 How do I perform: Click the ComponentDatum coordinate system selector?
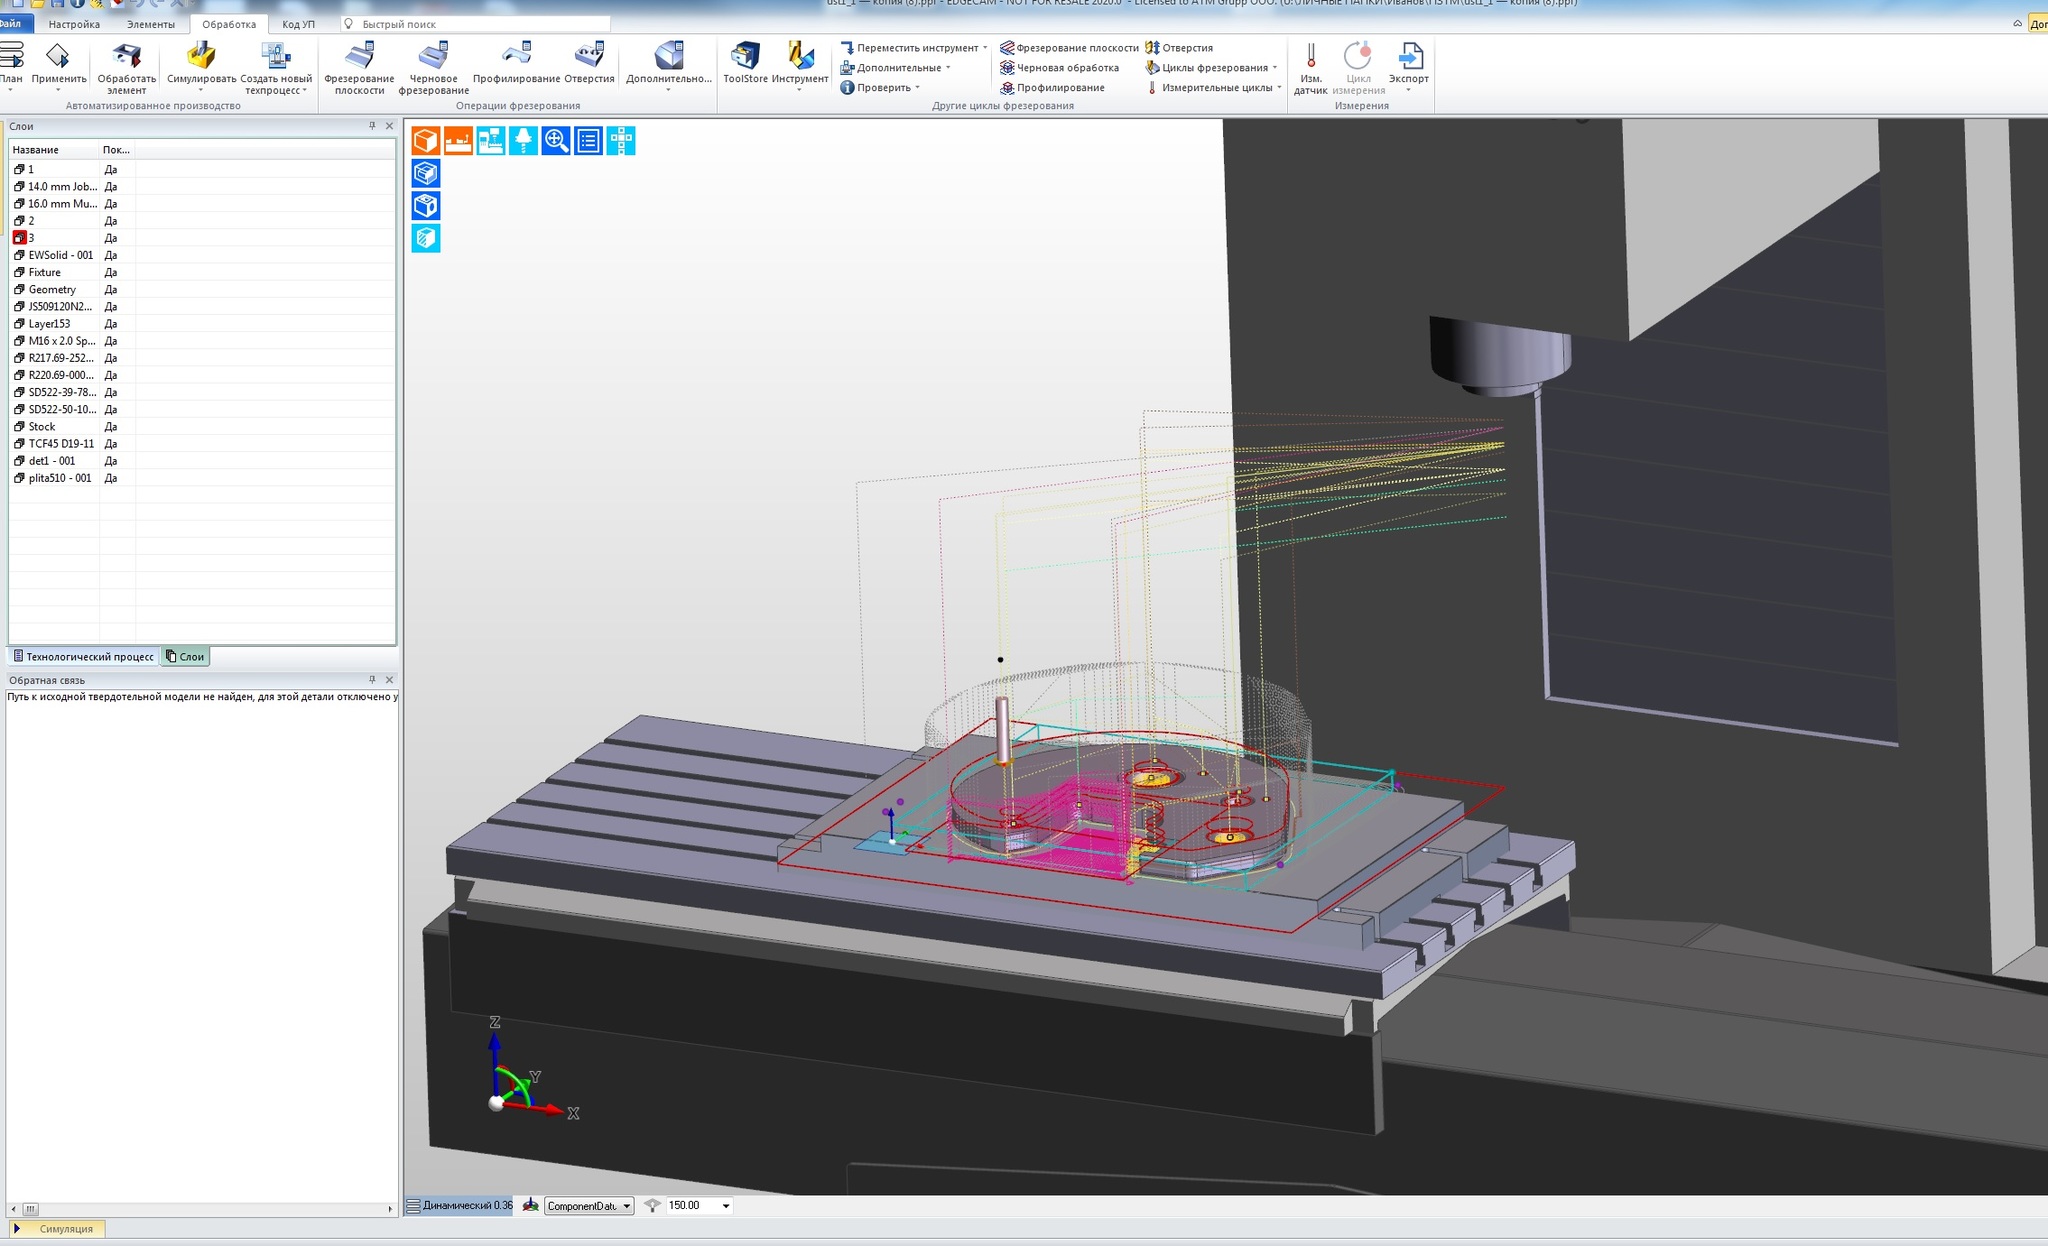pos(587,1204)
